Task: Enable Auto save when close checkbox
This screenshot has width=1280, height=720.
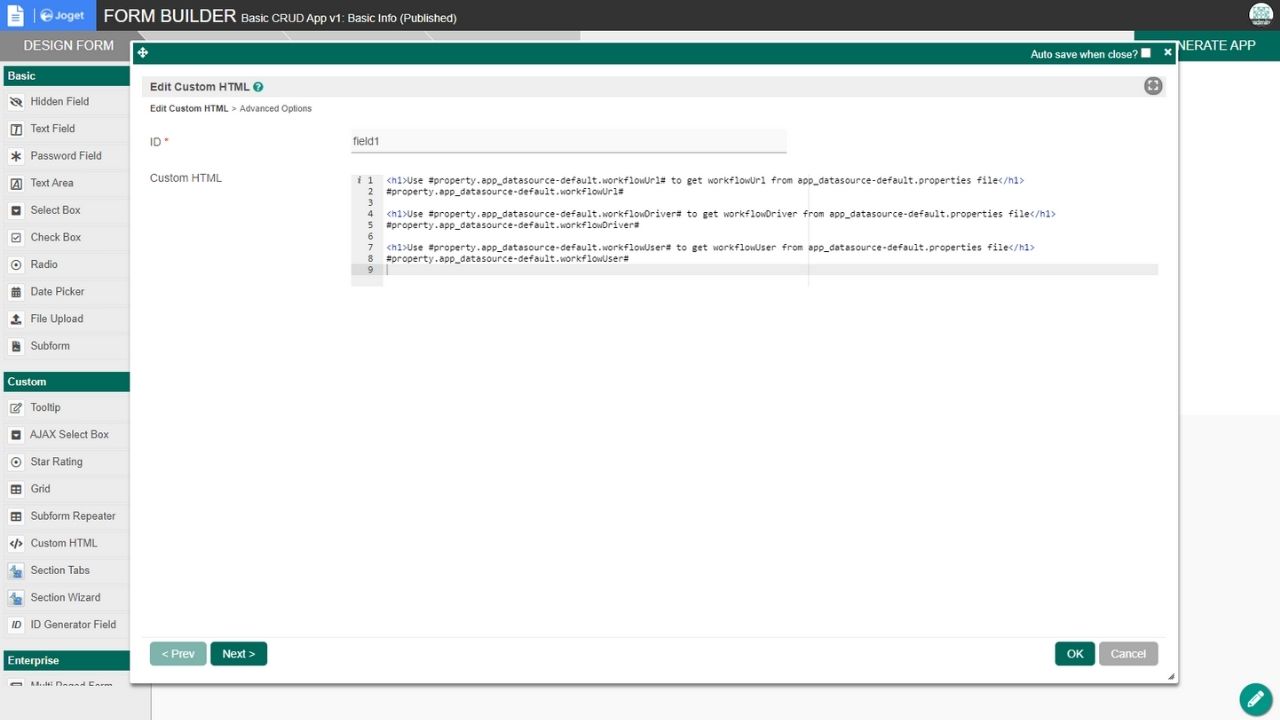Action: click(x=1146, y=53)
